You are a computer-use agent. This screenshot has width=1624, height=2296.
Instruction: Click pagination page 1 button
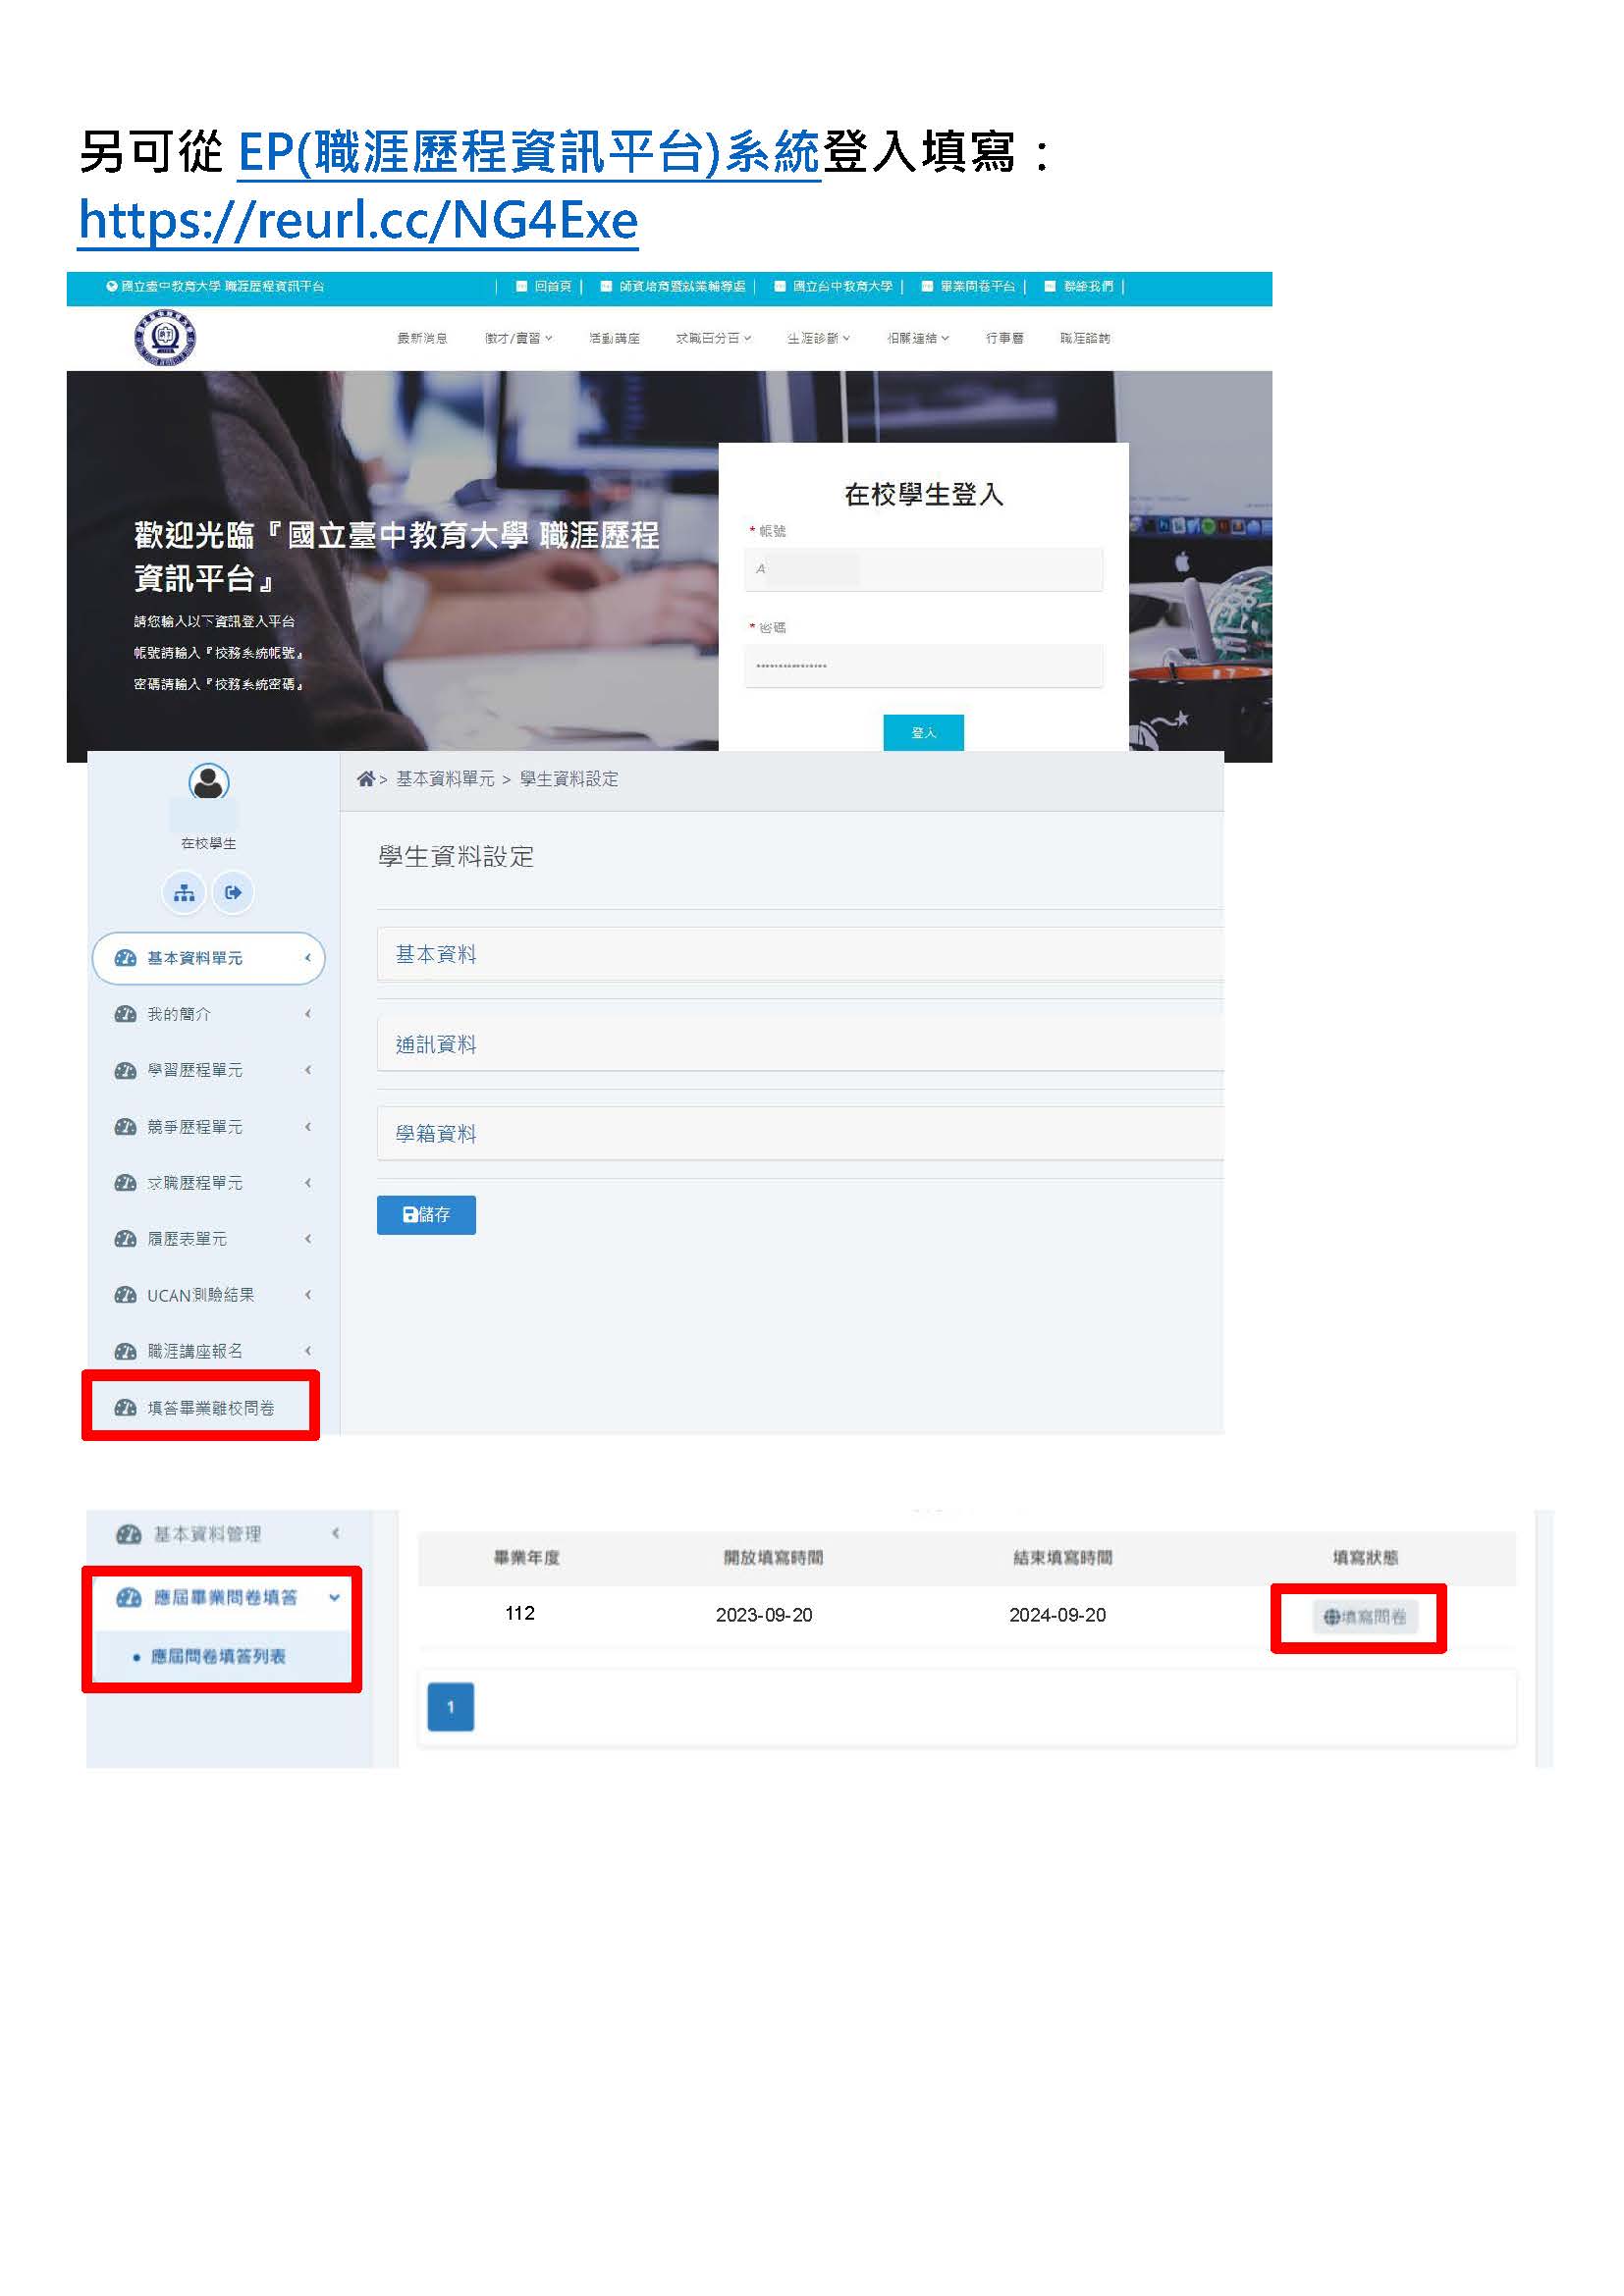click(451, 1707)
